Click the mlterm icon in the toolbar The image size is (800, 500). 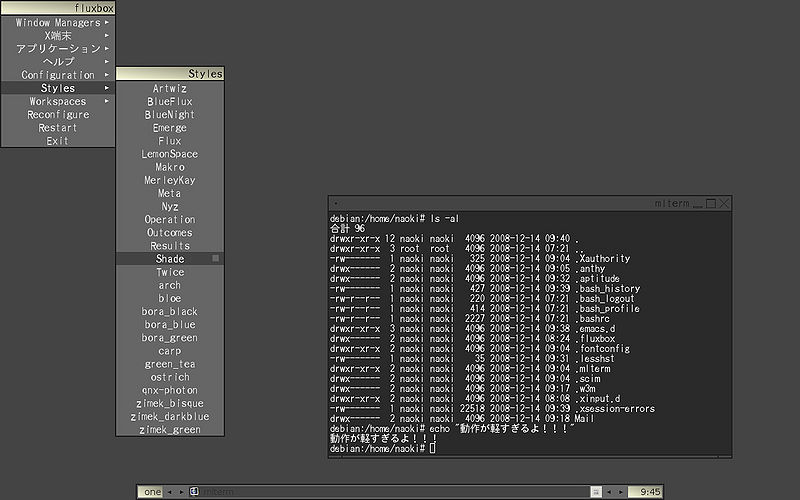(194, 491)
